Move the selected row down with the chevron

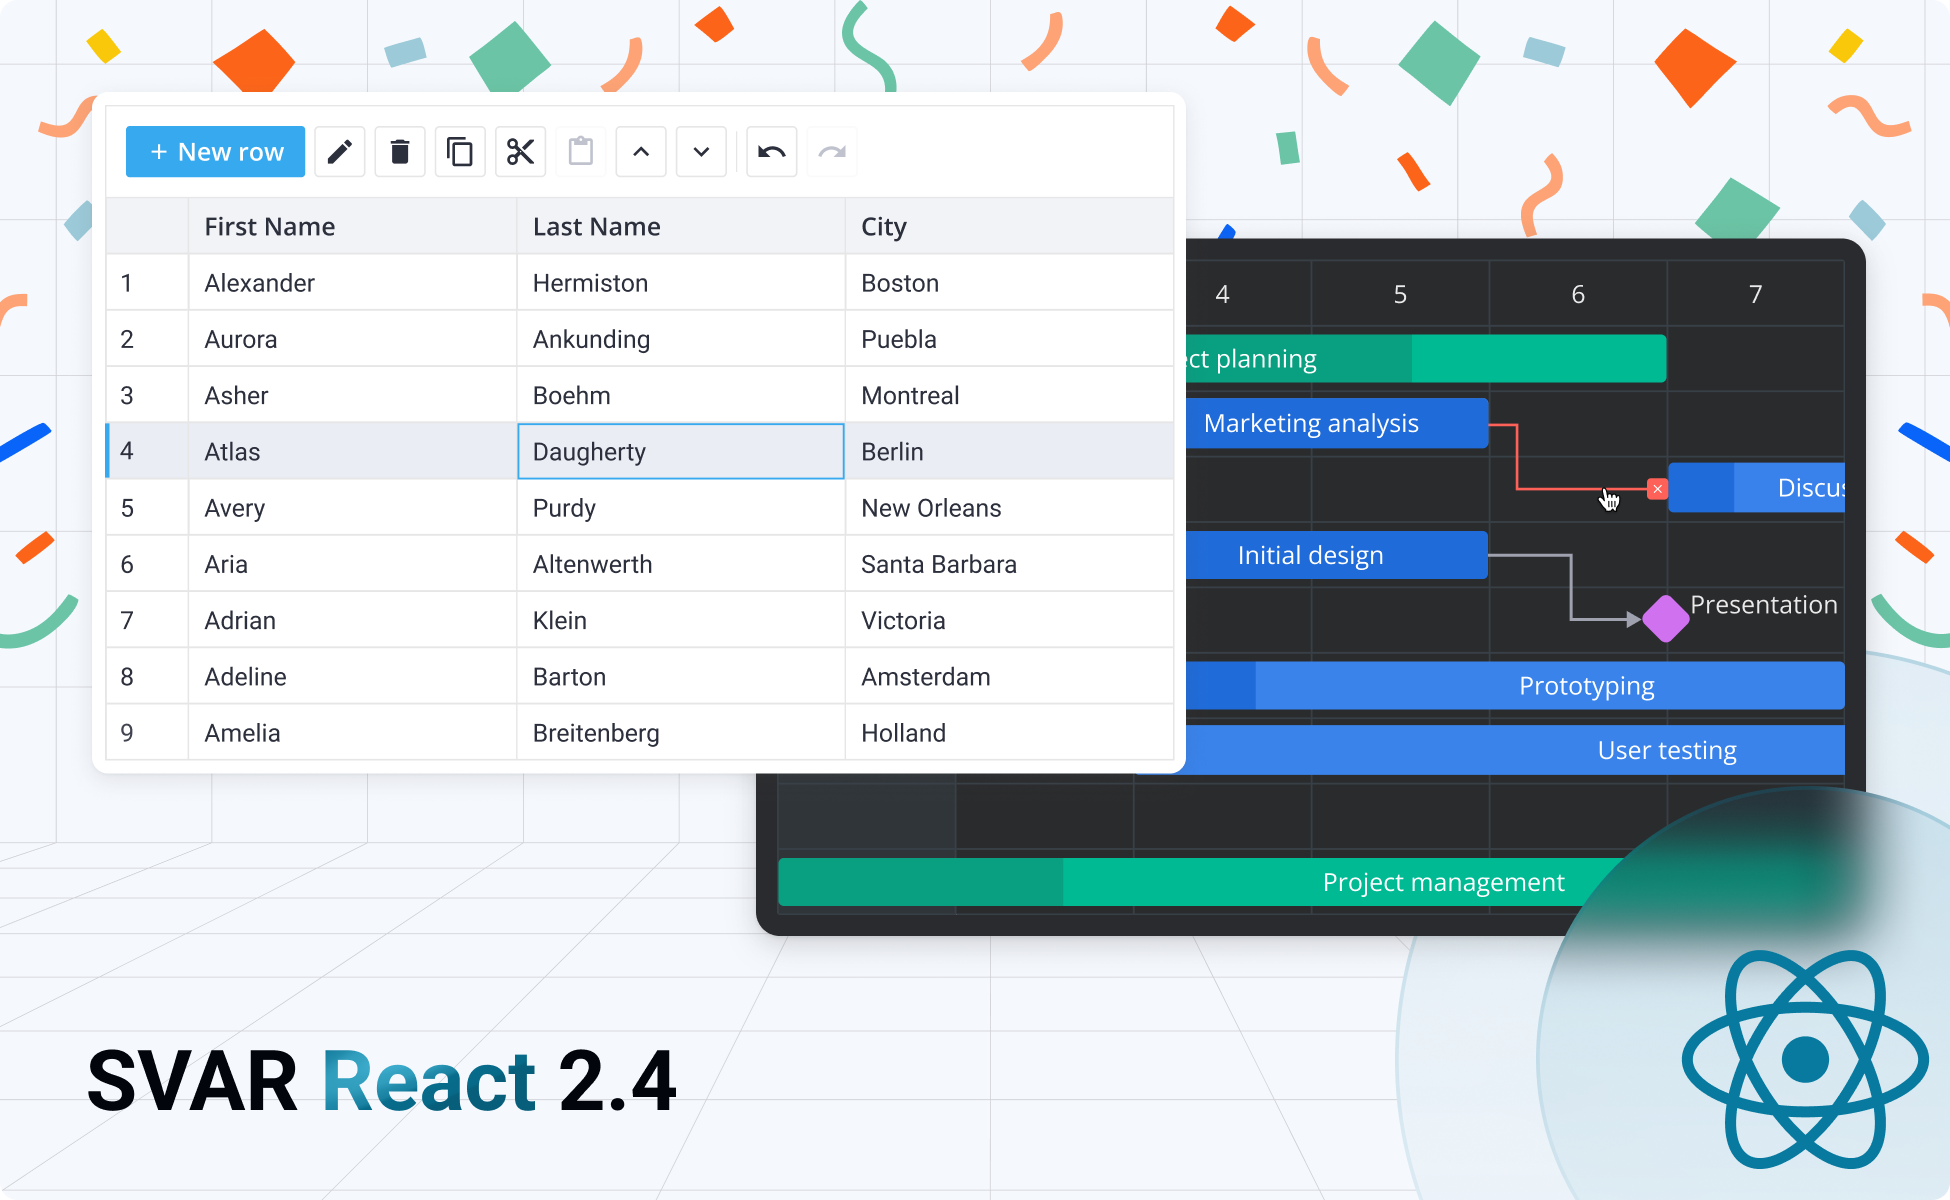(701, 151)
